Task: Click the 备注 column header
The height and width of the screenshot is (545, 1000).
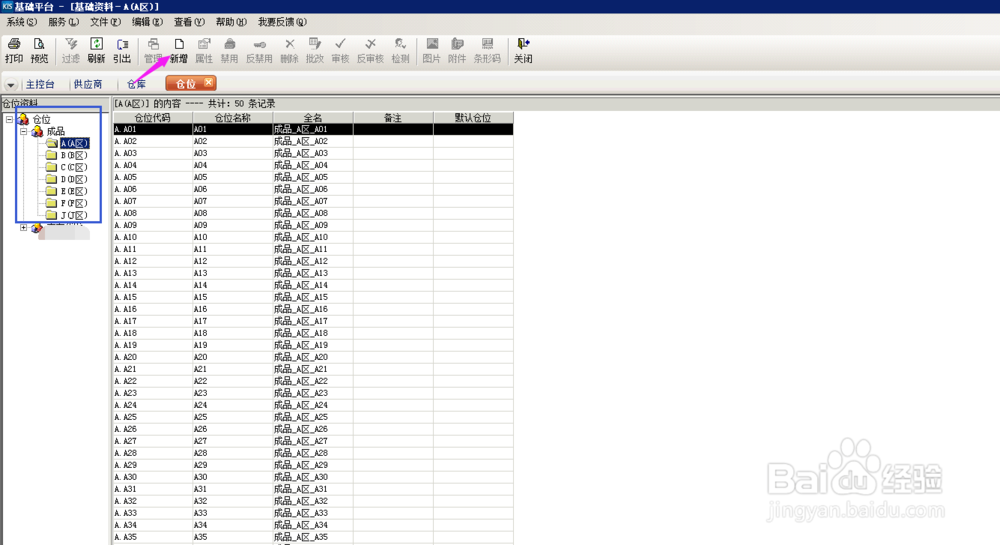Action: tap(393, 118)
